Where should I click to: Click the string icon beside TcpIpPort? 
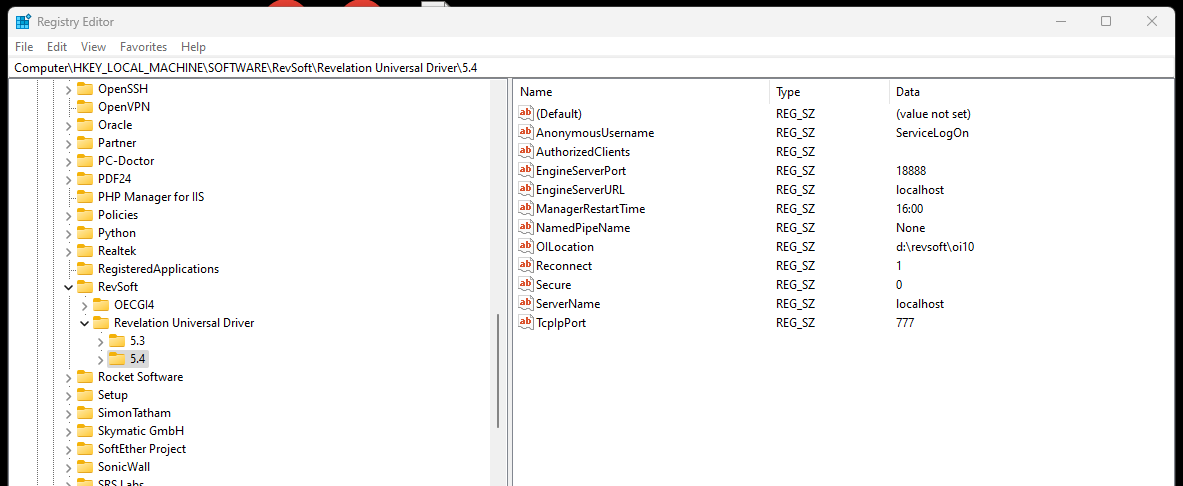(x=526, y=323)
